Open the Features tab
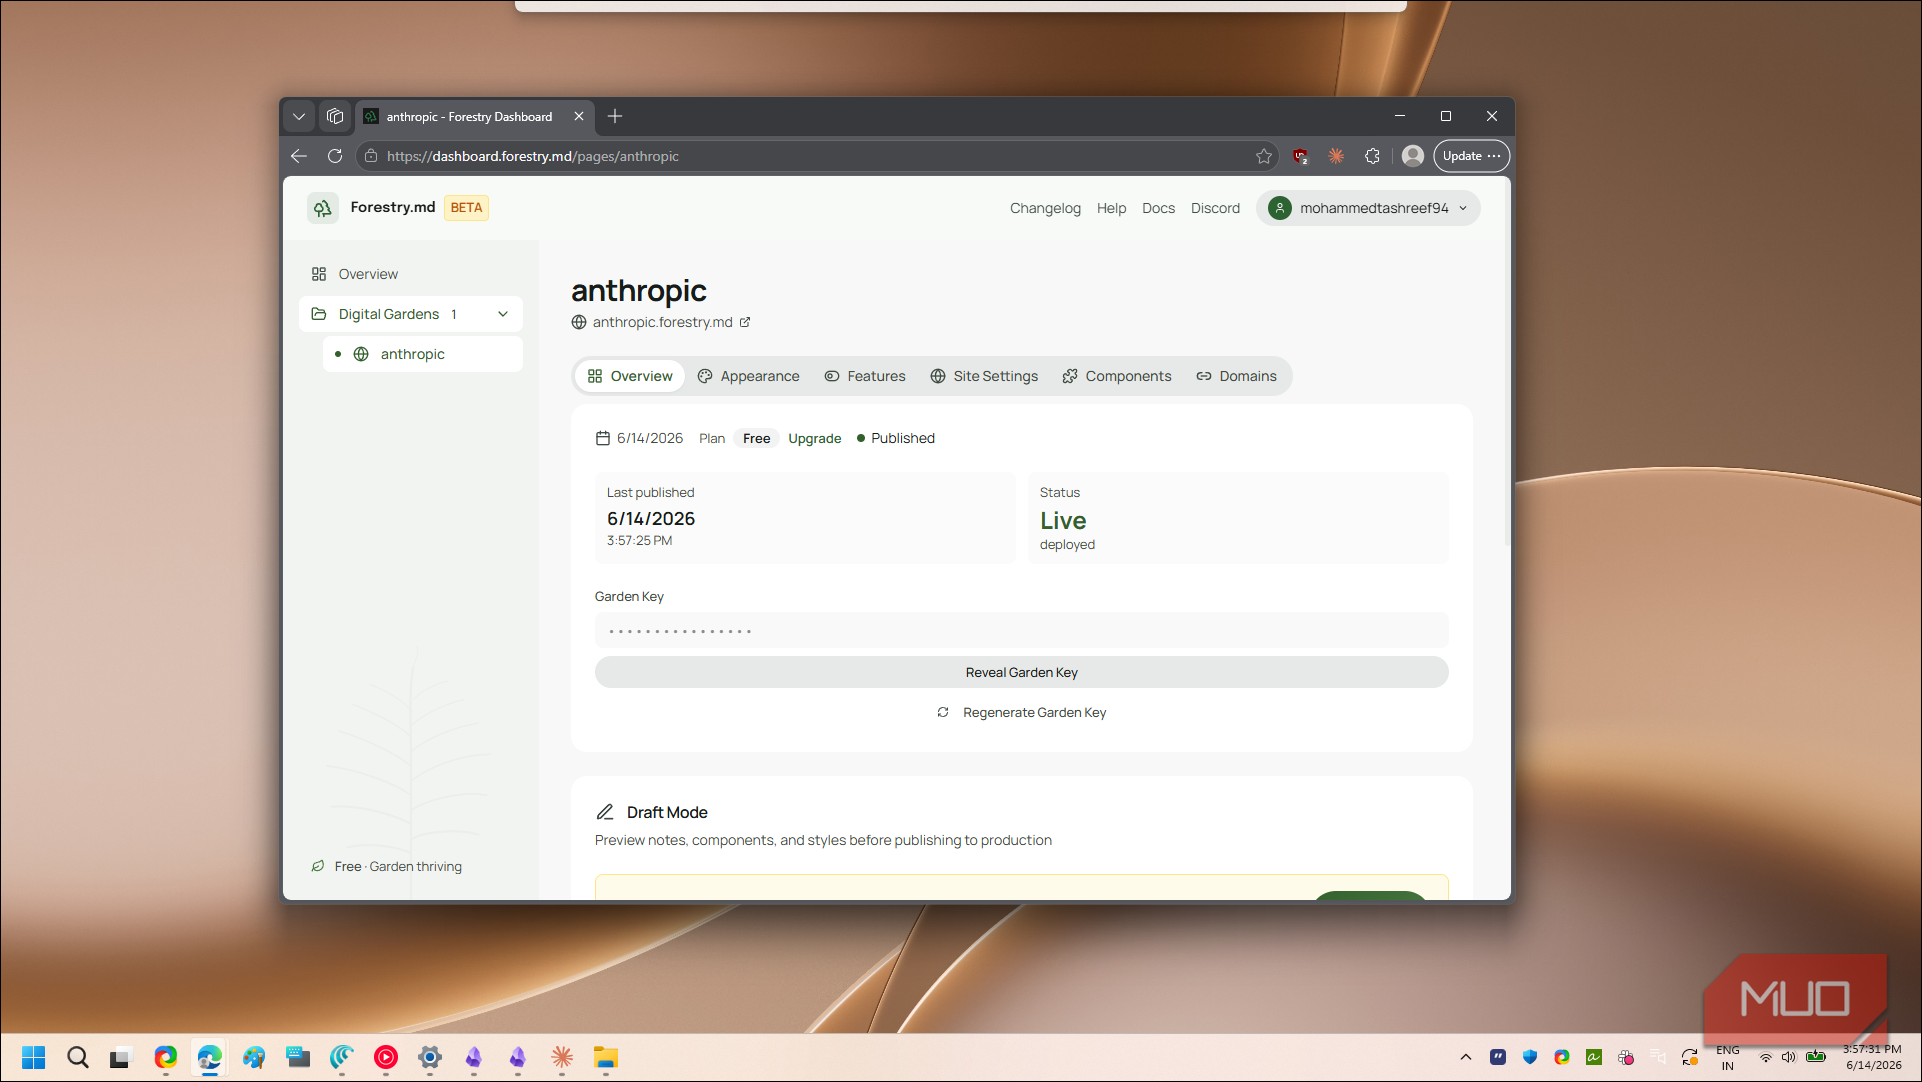The image size is (1922, 1082). (x=865, y=376)
